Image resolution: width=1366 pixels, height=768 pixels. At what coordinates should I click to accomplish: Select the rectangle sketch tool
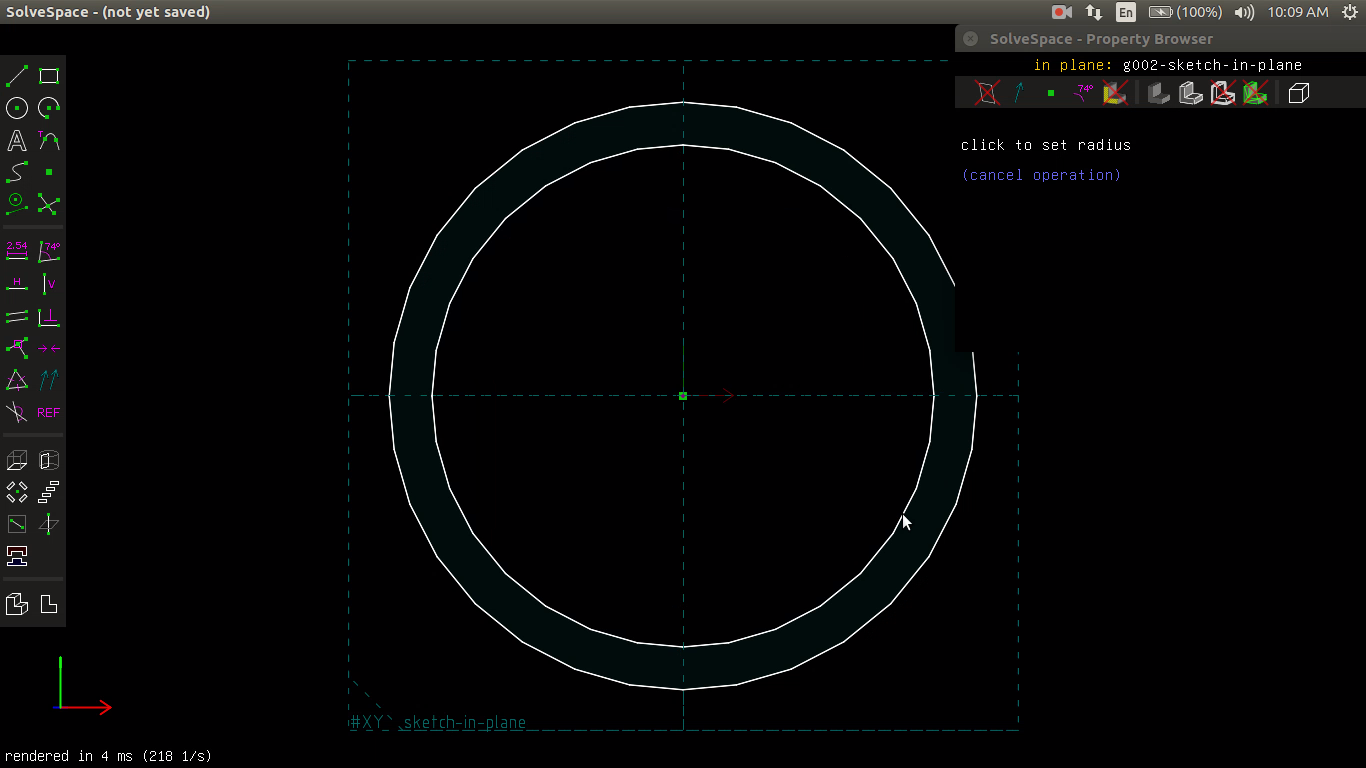(x=49, y=76)
